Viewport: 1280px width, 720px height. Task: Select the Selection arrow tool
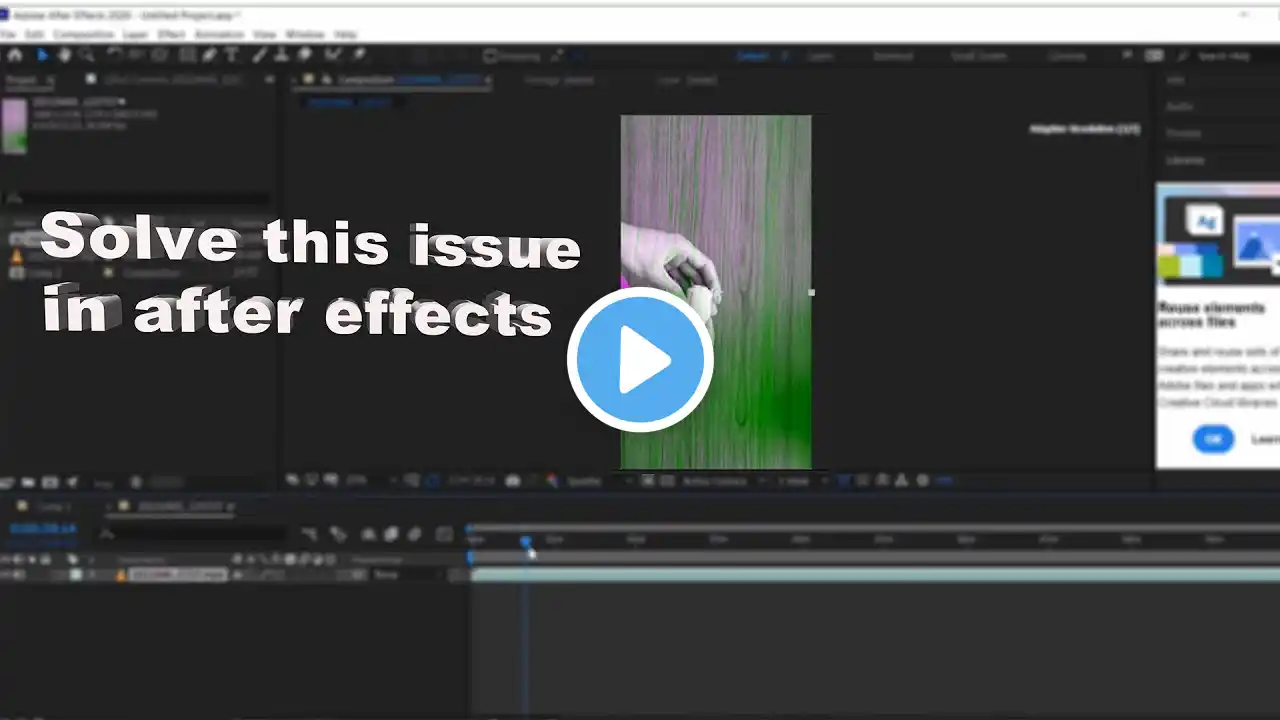(x=42, y=56)
